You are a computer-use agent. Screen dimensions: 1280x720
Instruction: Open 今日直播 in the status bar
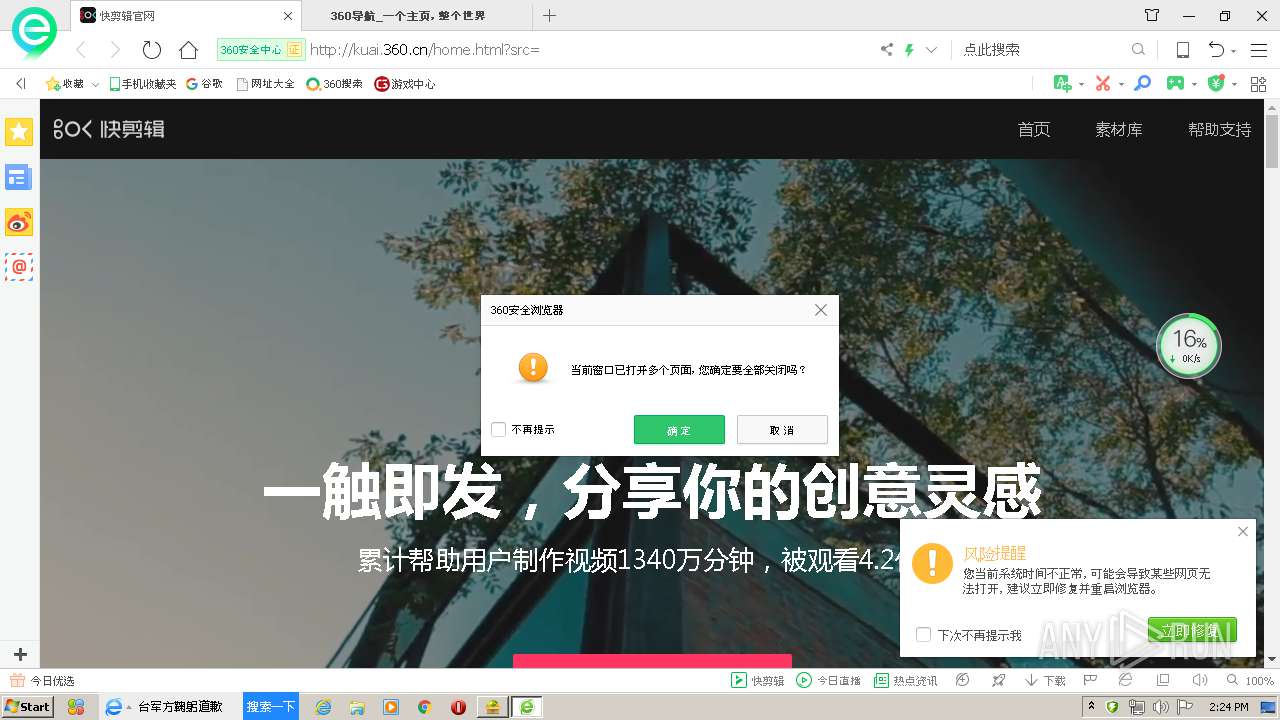(x=828, y=680)
